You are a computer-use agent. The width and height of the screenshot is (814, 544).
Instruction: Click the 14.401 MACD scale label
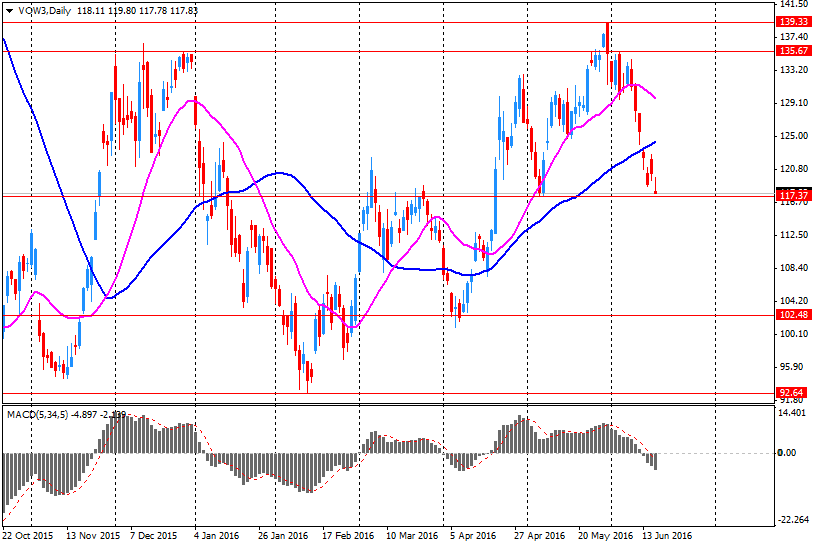pyautogui.click(x=794, y=413)
